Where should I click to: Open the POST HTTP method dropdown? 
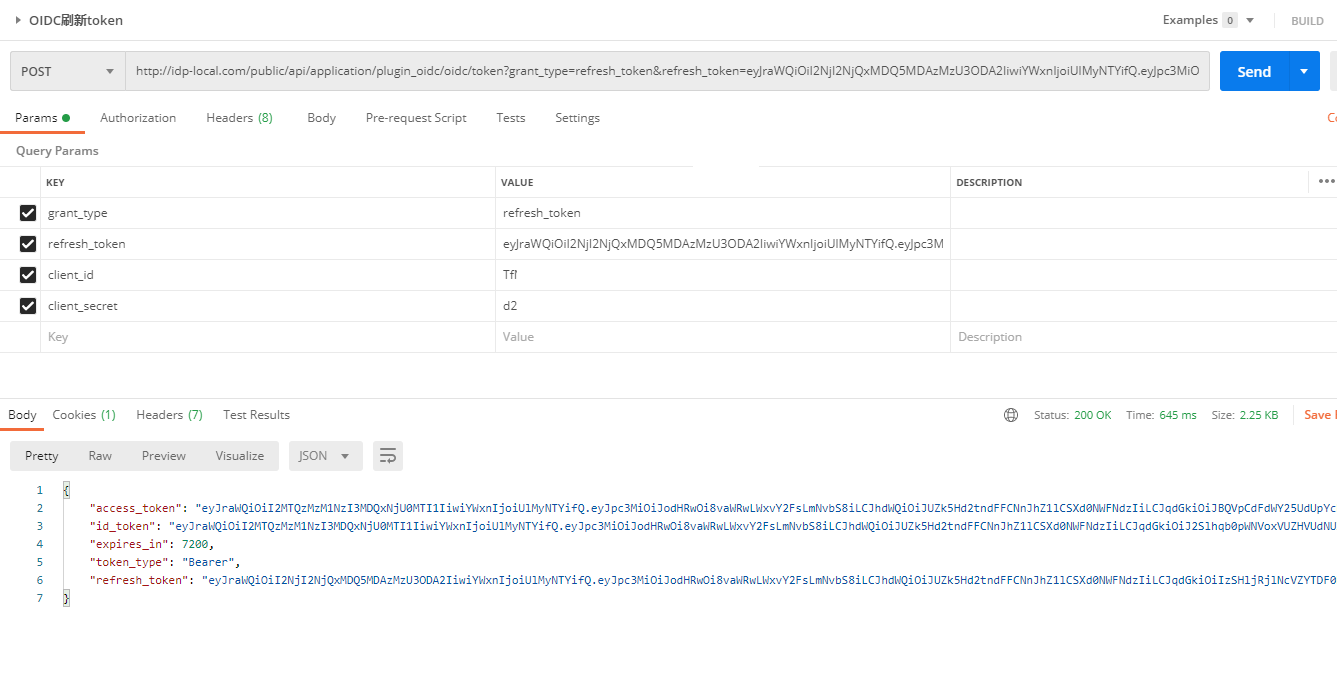(x=67, y=72)
